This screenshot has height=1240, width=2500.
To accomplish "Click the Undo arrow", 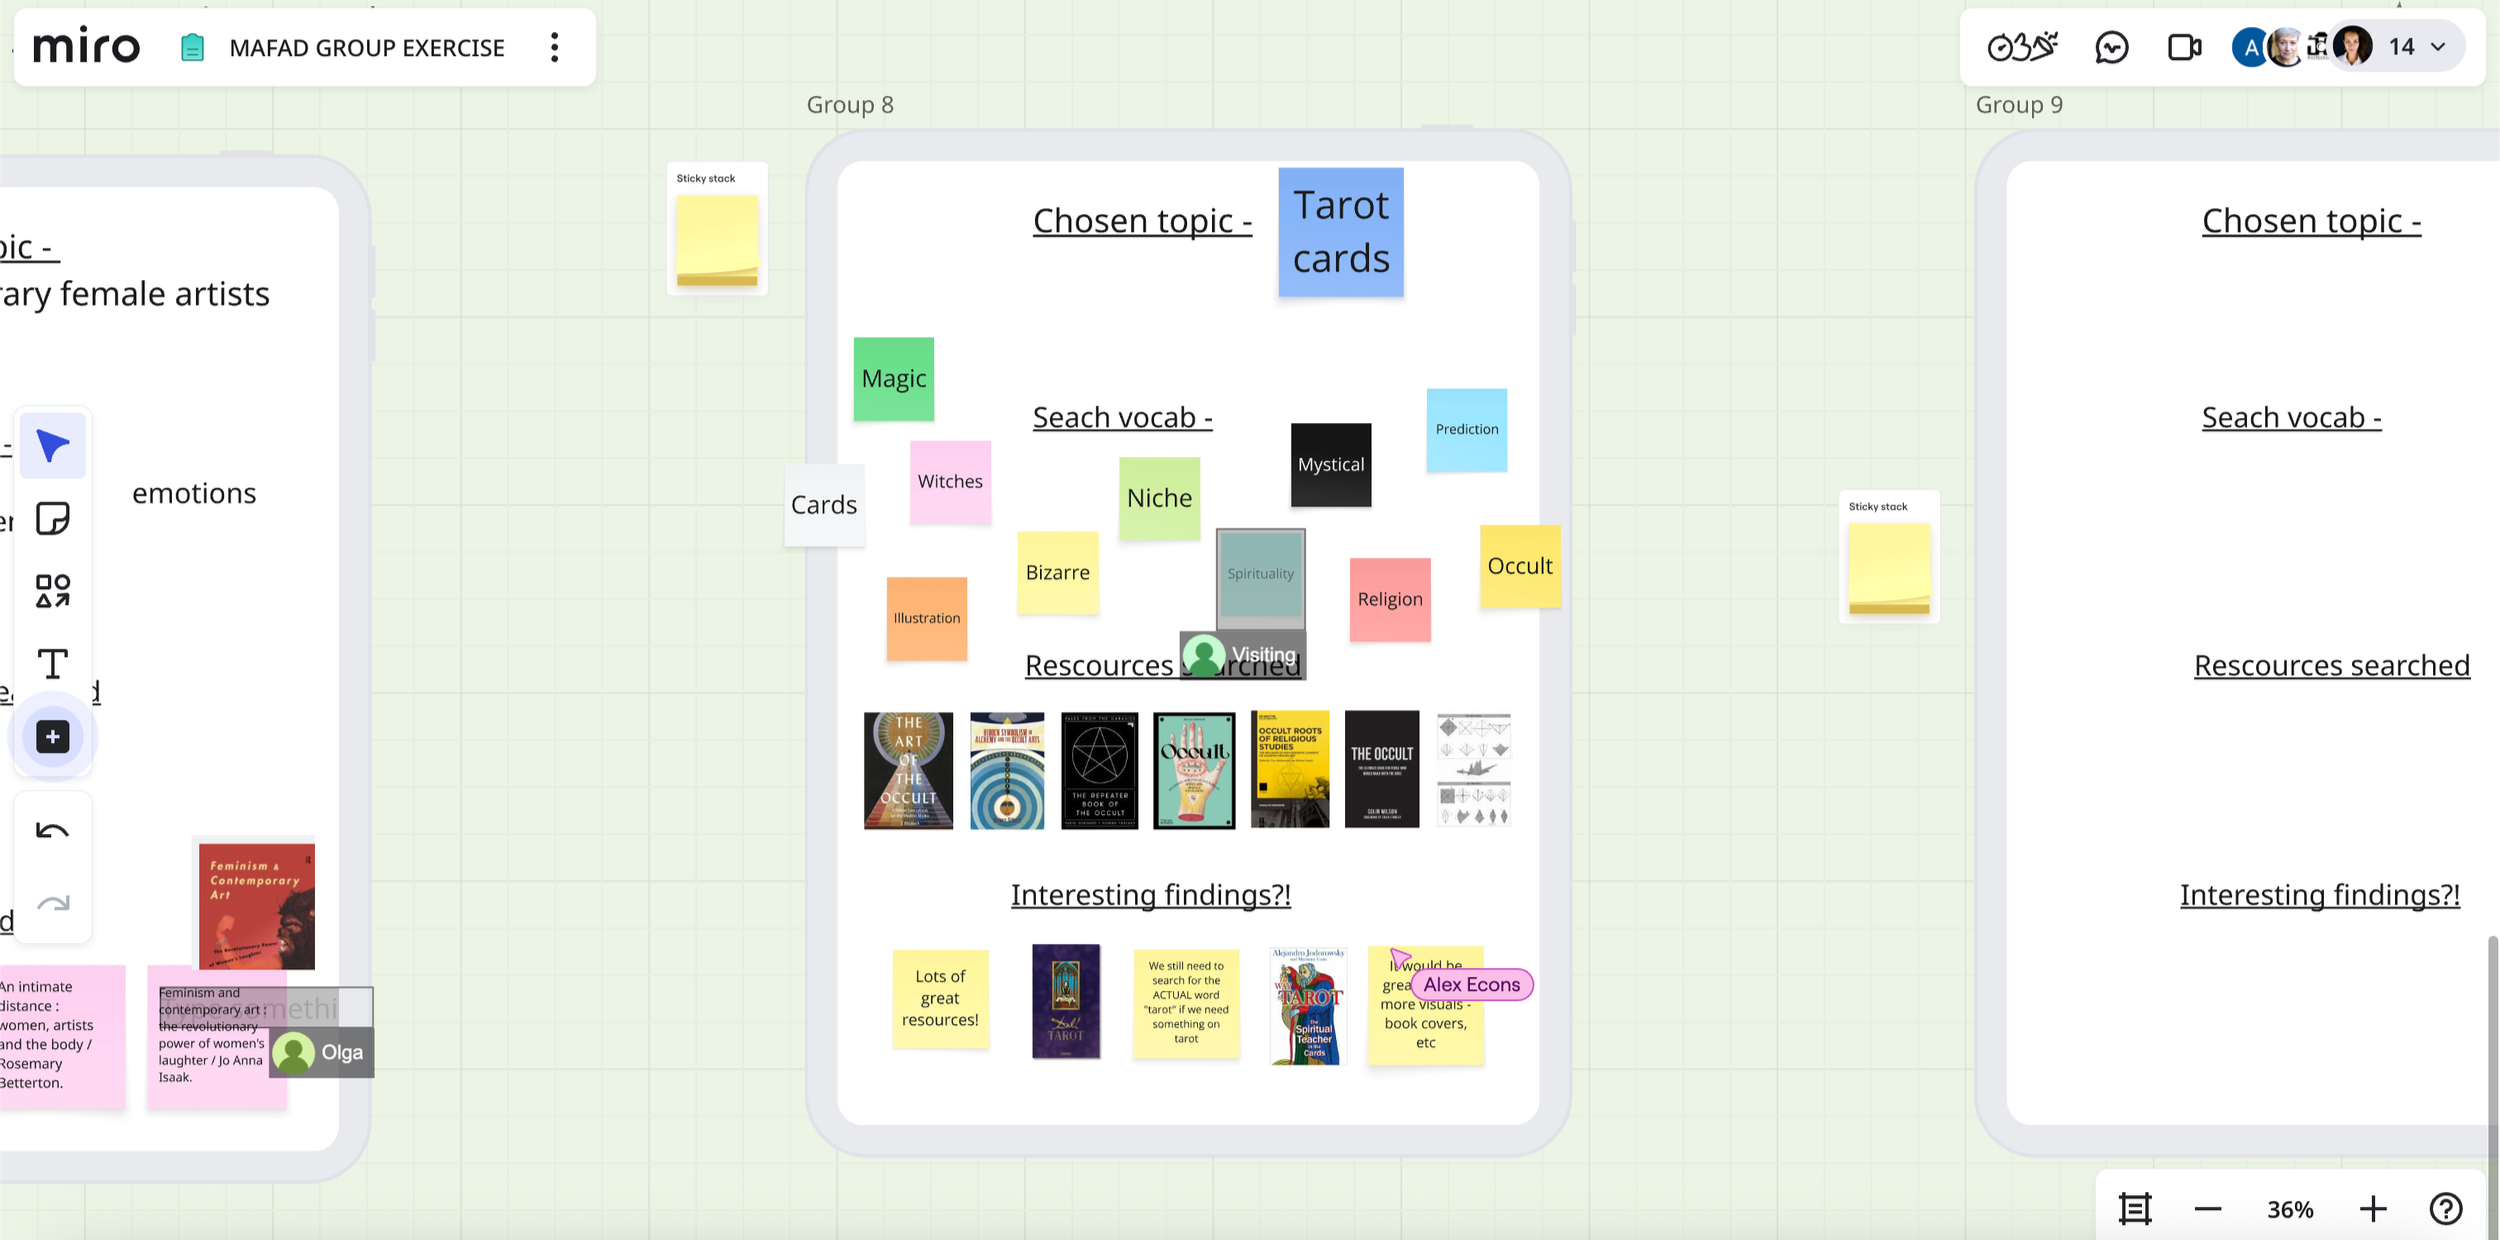I will 52,831.
